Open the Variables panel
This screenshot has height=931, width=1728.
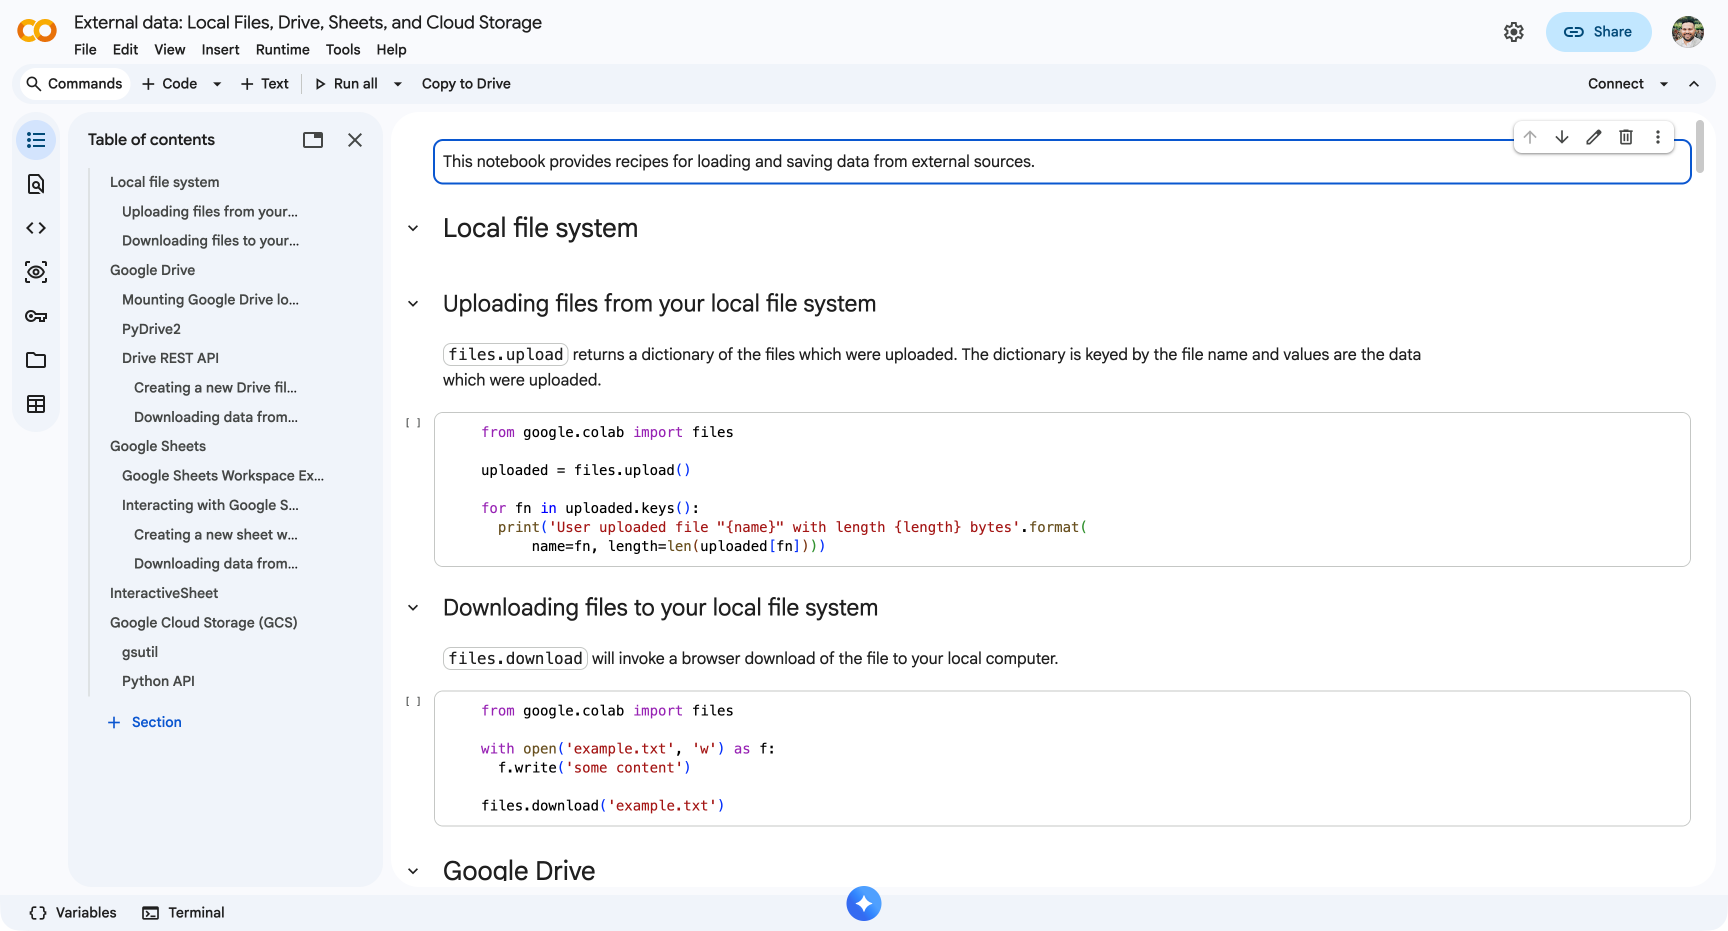click(x=73, y=913)
